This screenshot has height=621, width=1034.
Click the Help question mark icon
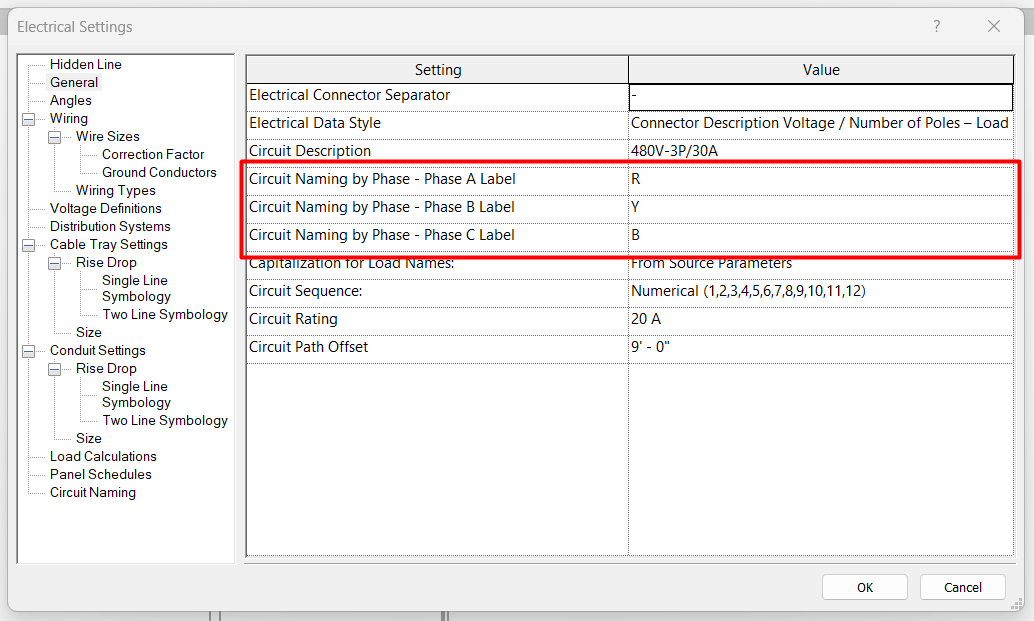click(937, 27)
